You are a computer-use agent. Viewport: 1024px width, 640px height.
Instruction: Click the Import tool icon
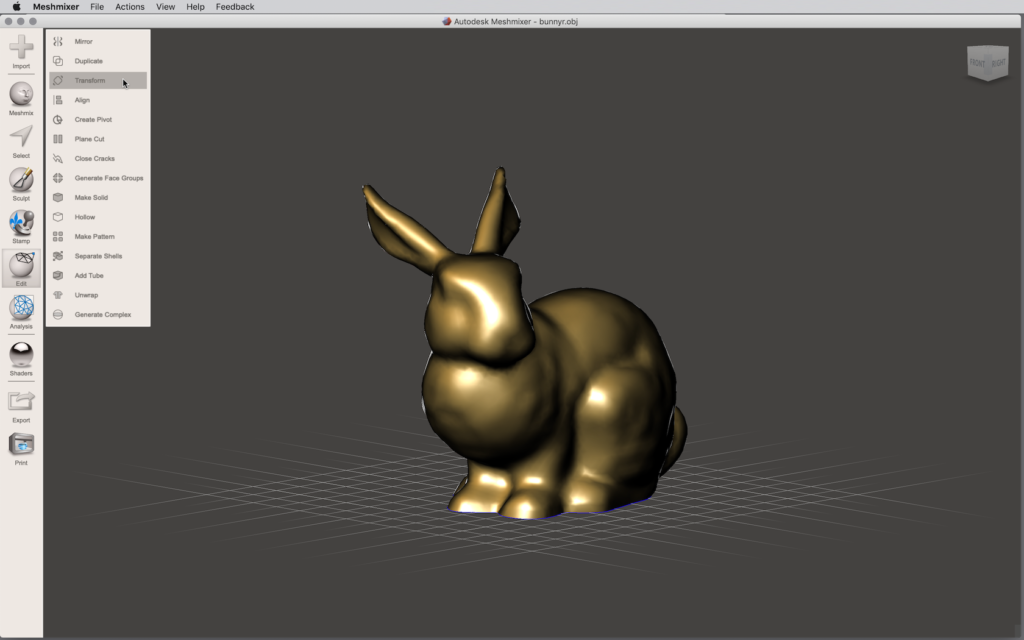tap(21, 47)
